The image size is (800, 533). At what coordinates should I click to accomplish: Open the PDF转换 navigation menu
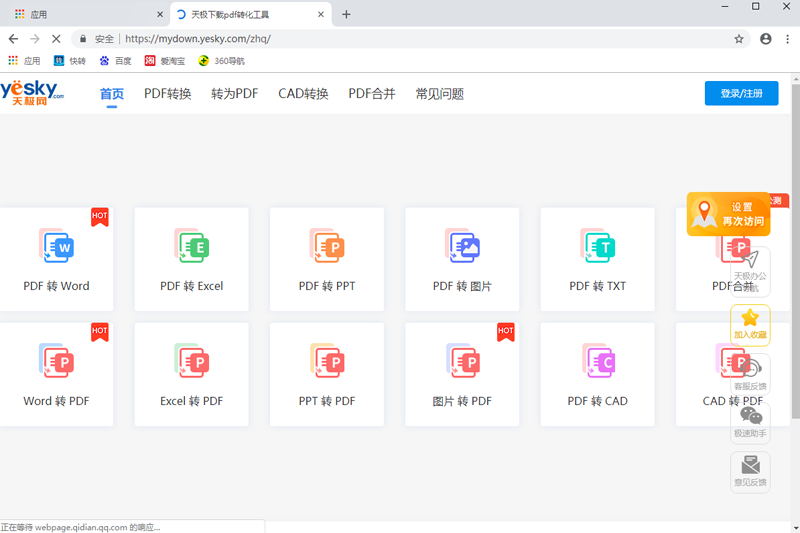pyautogui.click(x=167, y=94)
